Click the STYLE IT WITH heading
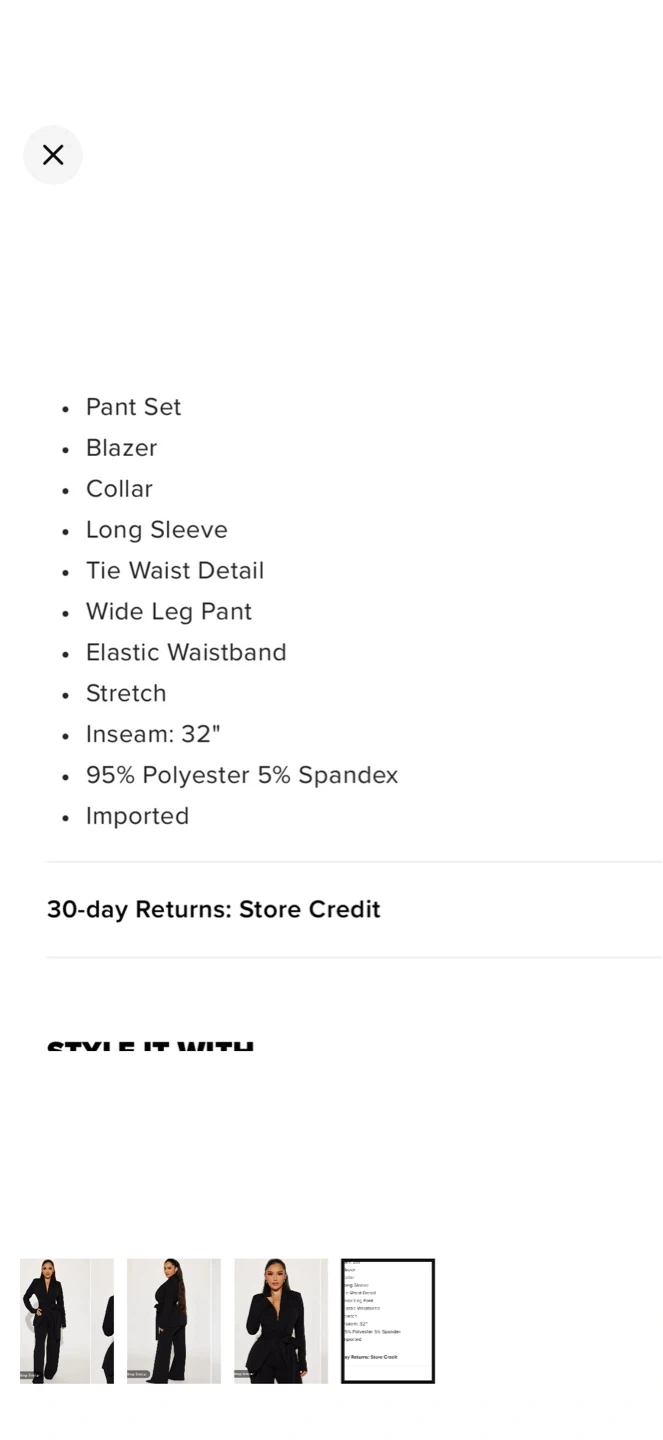Screen dimensions: 663x1440 tap(150, 1046)
